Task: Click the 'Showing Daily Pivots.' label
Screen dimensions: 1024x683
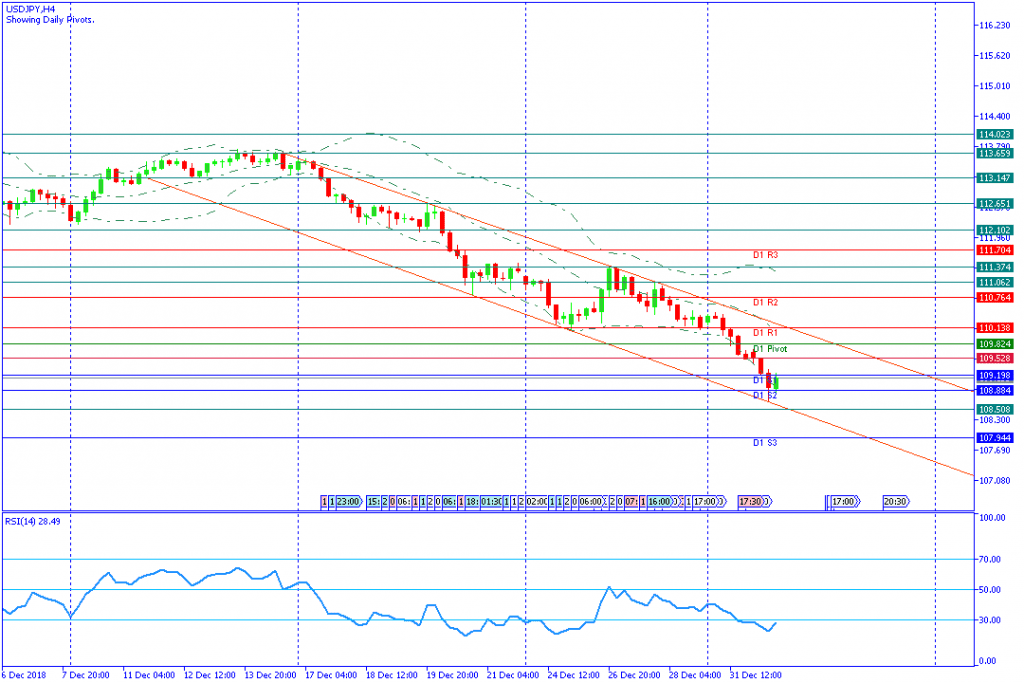Action: (50, 20)
